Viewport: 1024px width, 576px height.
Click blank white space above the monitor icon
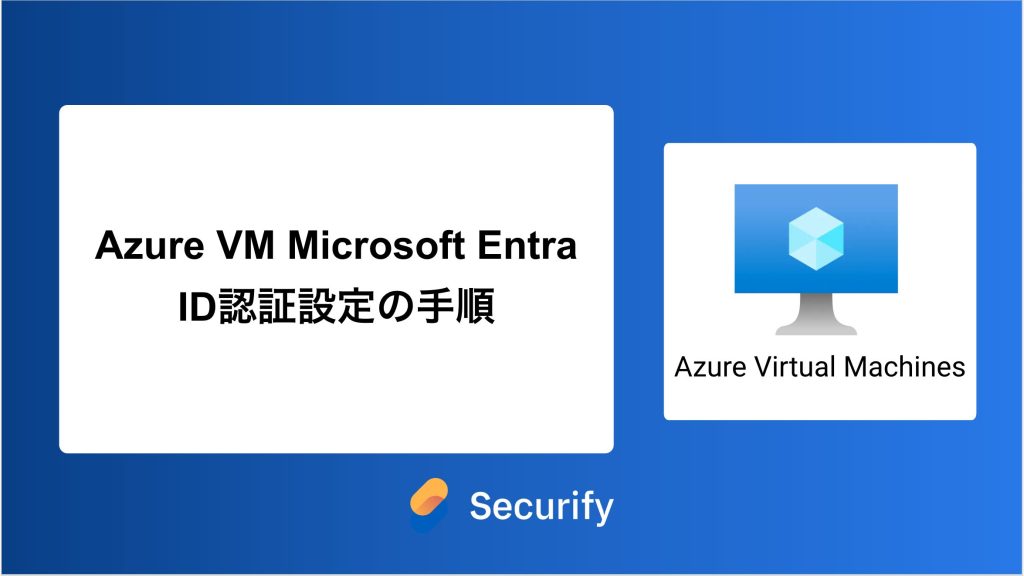[820, 163]
